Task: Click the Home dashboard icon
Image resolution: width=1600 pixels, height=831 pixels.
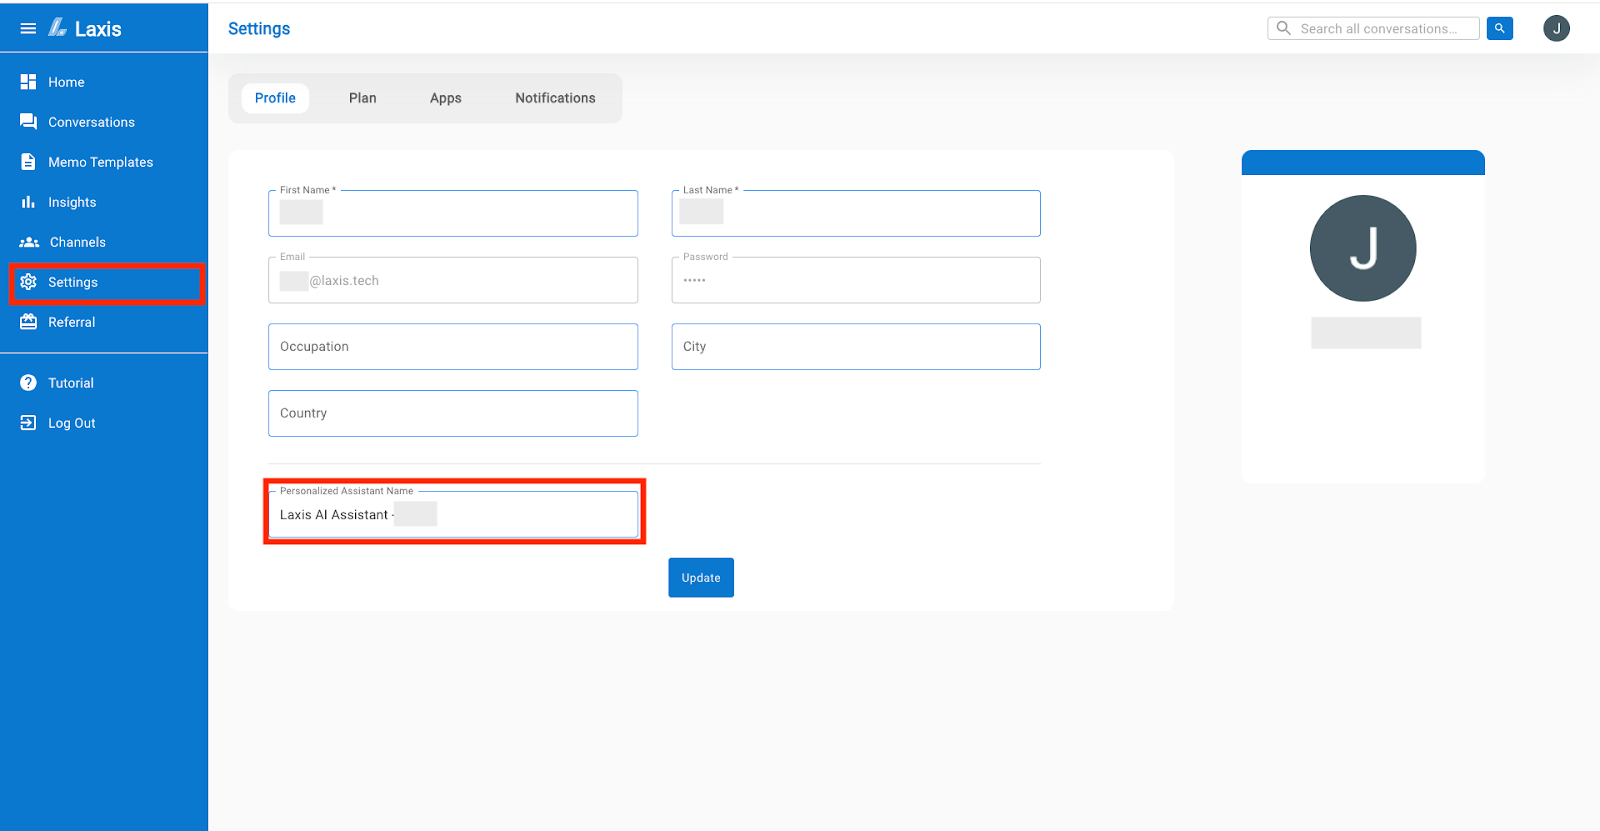Action: coord(28,82)
